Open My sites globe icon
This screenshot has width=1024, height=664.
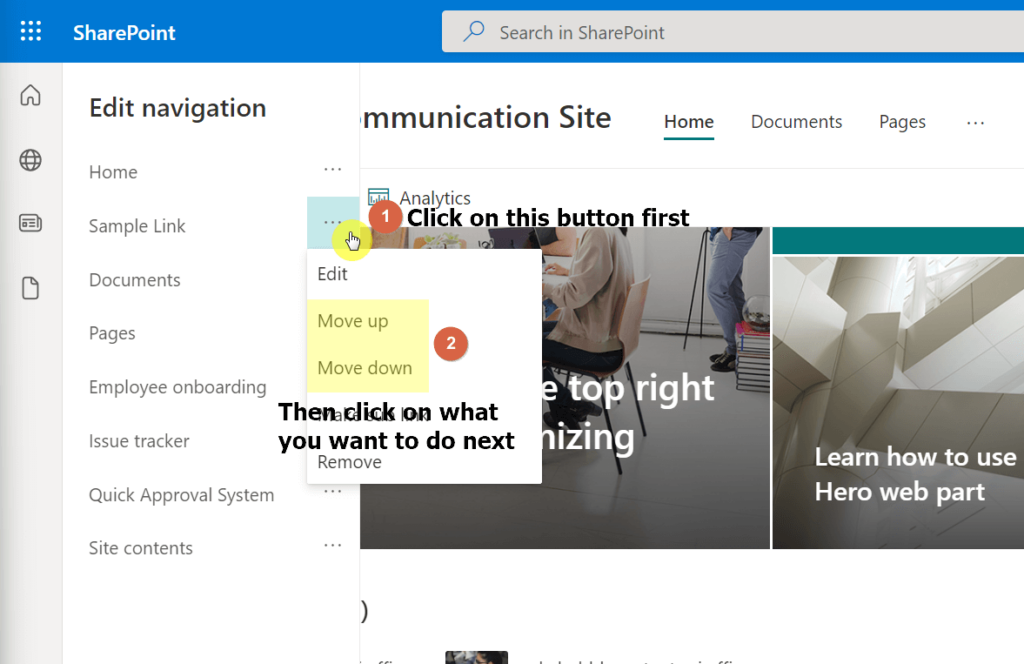tap(30, 160)
